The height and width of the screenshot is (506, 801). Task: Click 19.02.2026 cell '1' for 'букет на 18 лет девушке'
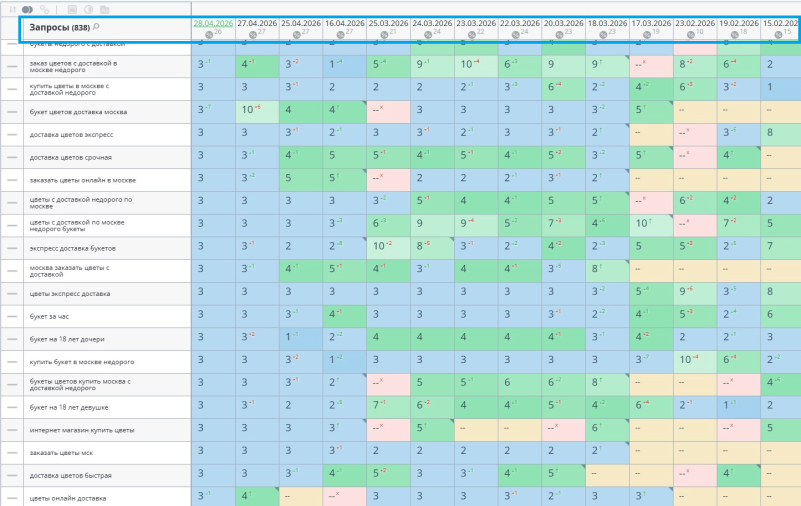point(739,407)
